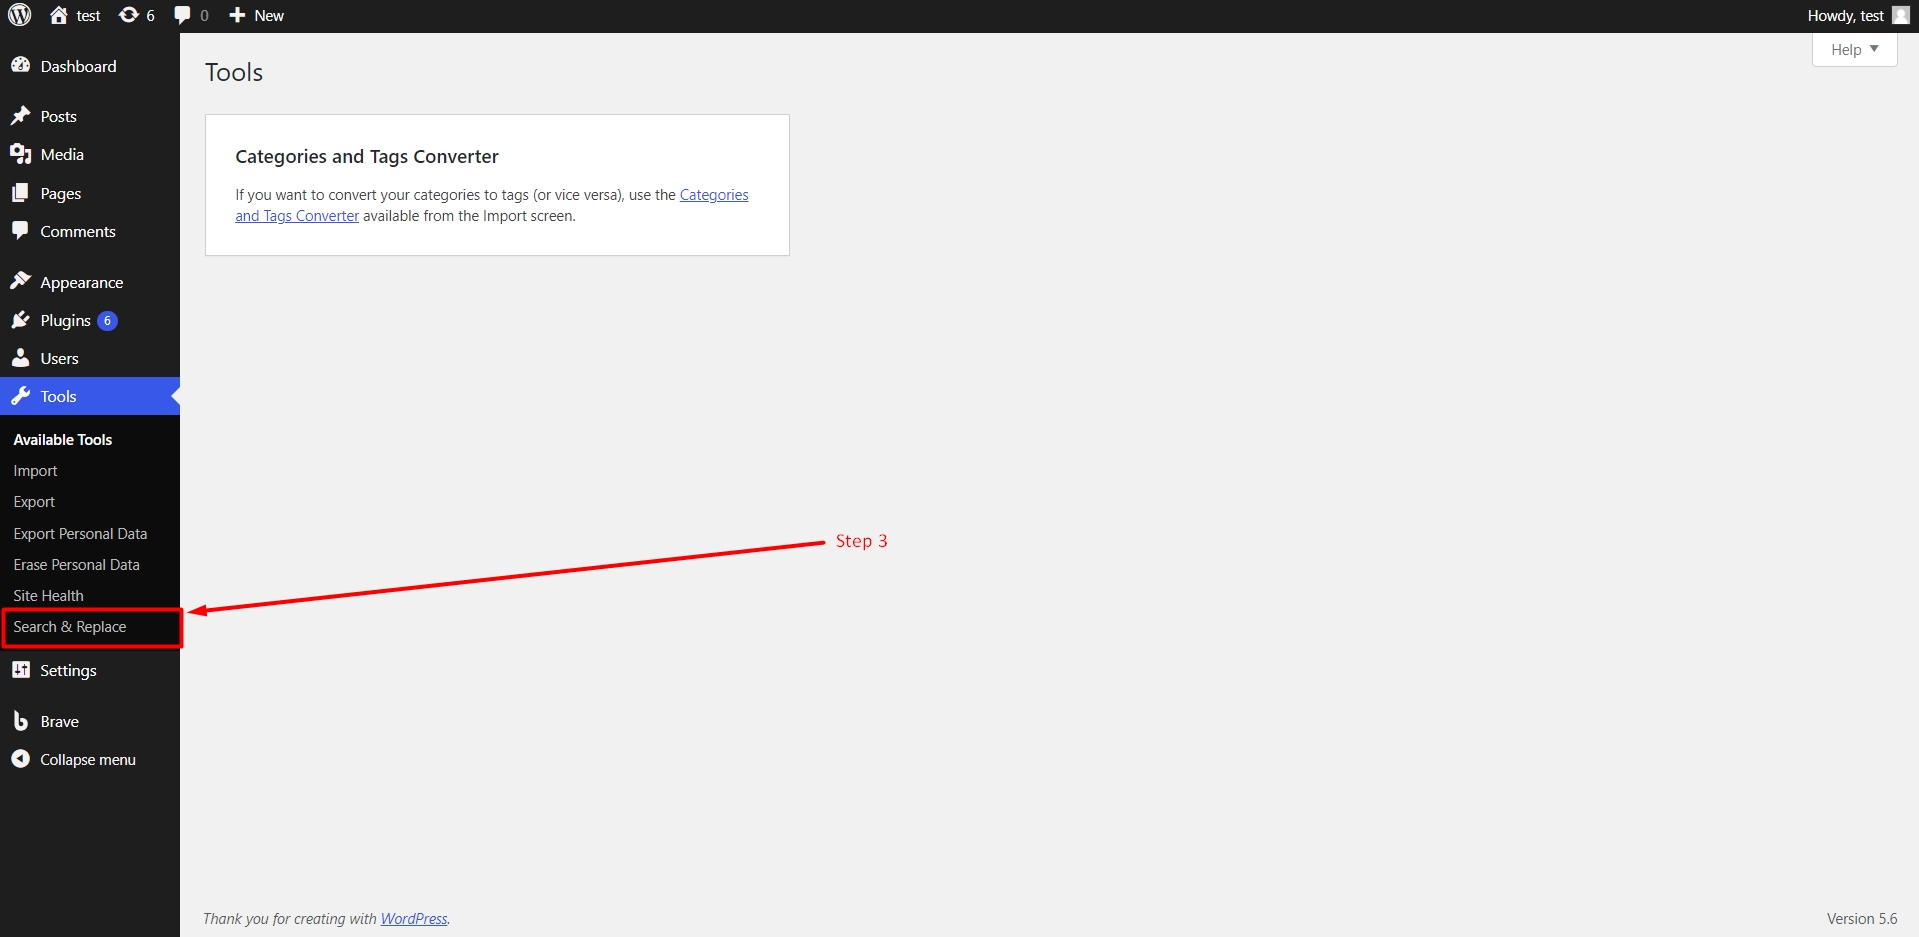Expand the Help dropdown tab
The image size is (1919, 937).
point(1854,49)
